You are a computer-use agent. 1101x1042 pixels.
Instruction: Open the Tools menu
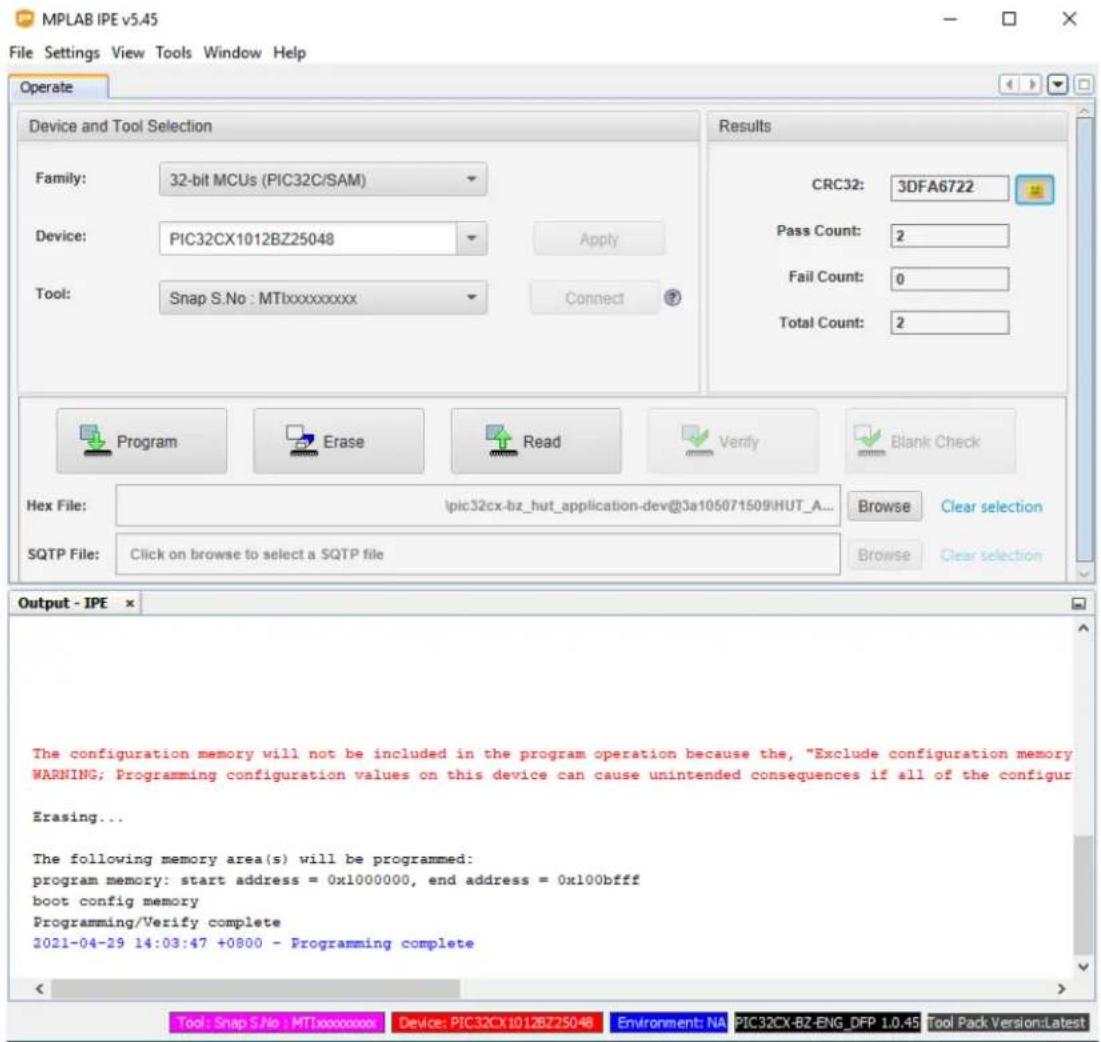[x=173, y=53]
